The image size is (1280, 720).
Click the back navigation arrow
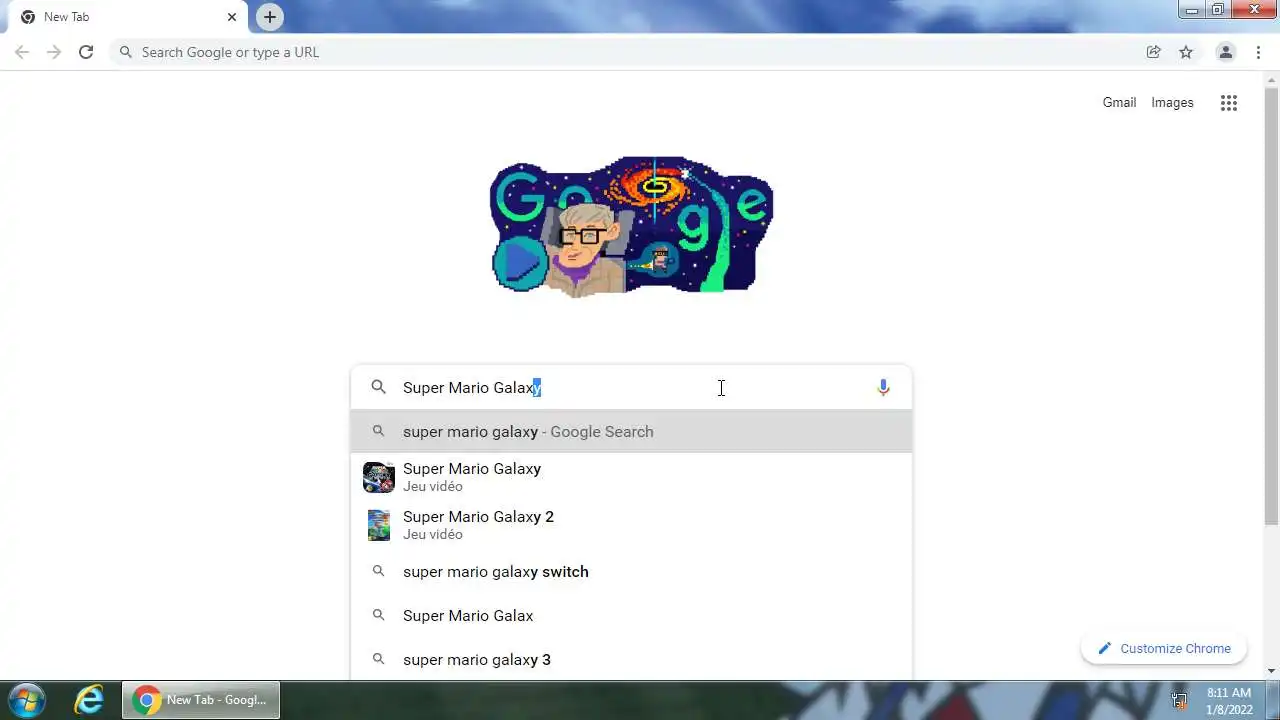(22, 52)
